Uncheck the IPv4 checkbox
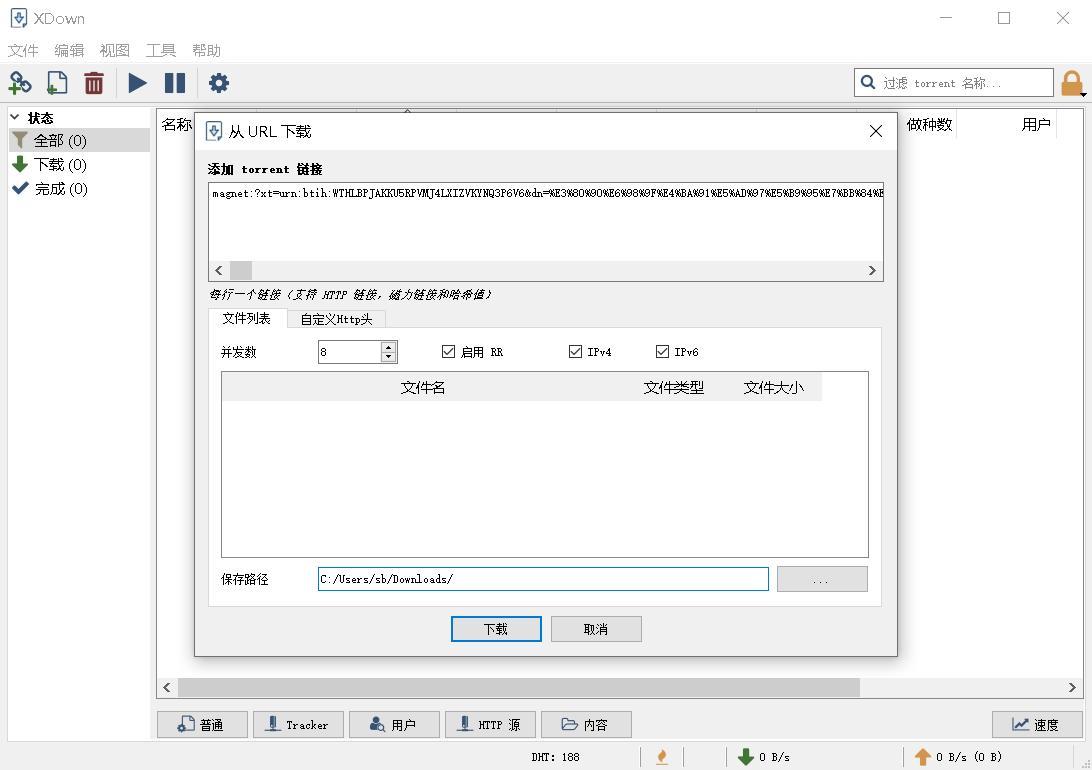Viewport: 1092px width, 770px height. pos(575,352)
